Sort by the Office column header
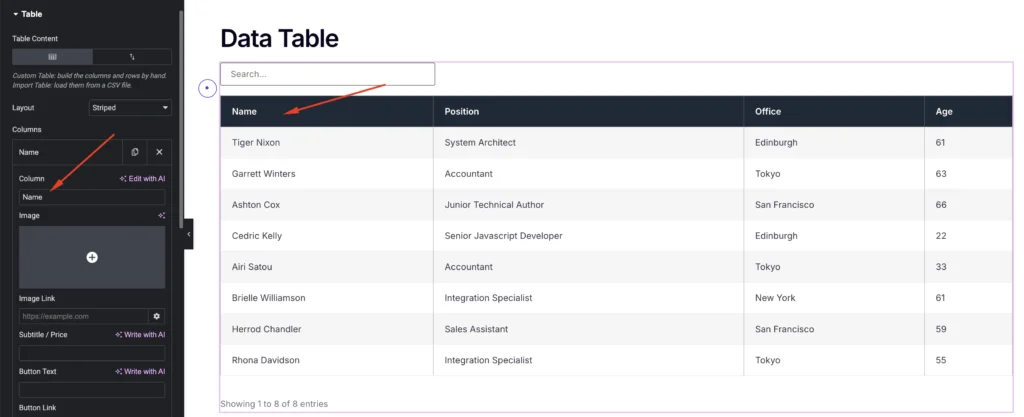1024x417 pixels. click(834, 112)
